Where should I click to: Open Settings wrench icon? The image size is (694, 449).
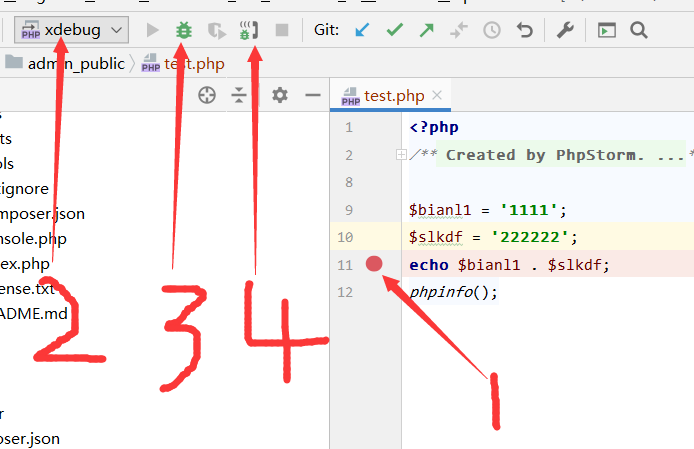[565, 30]
